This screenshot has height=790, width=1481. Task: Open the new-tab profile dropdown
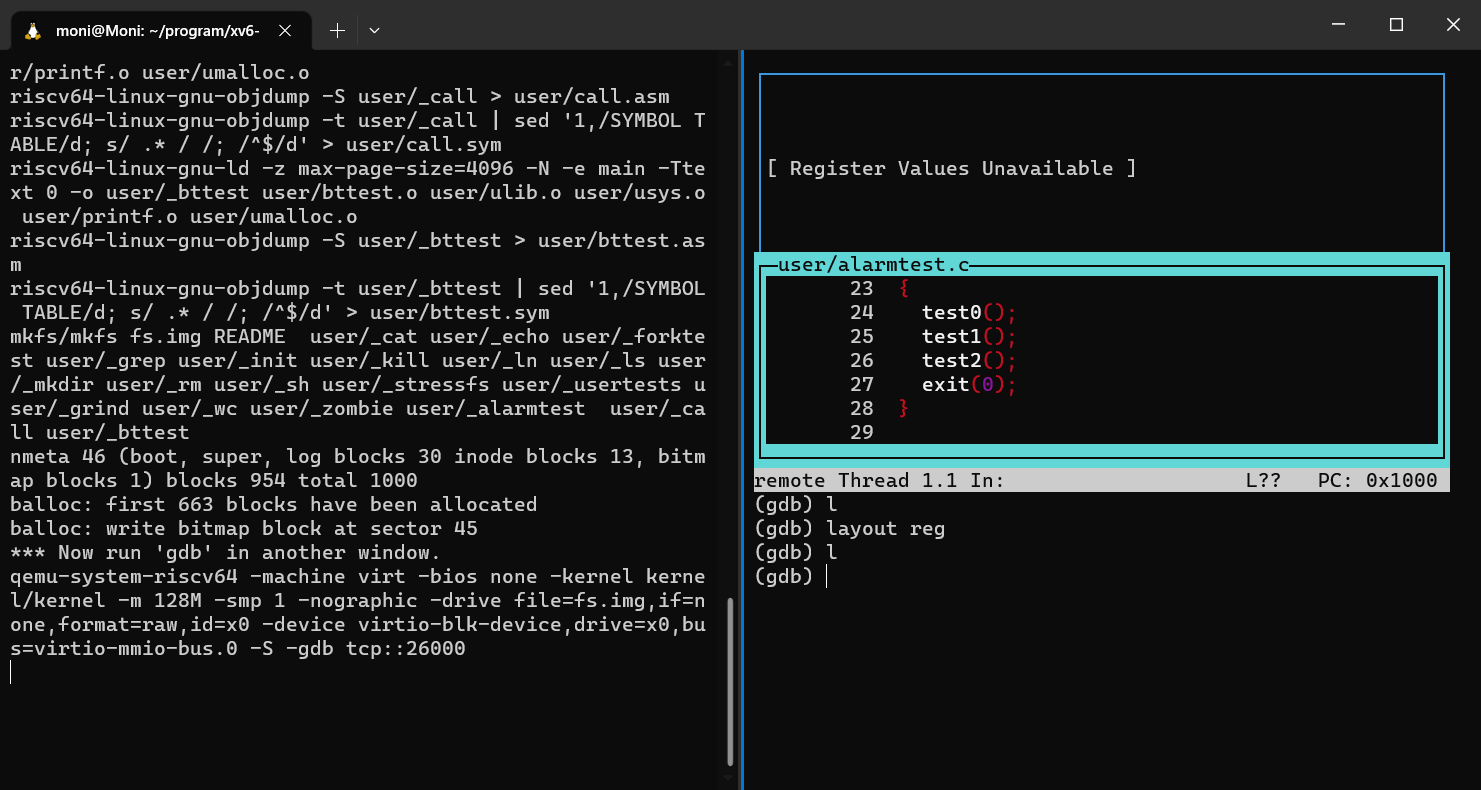pyautogui.click(x=374, y=31)
